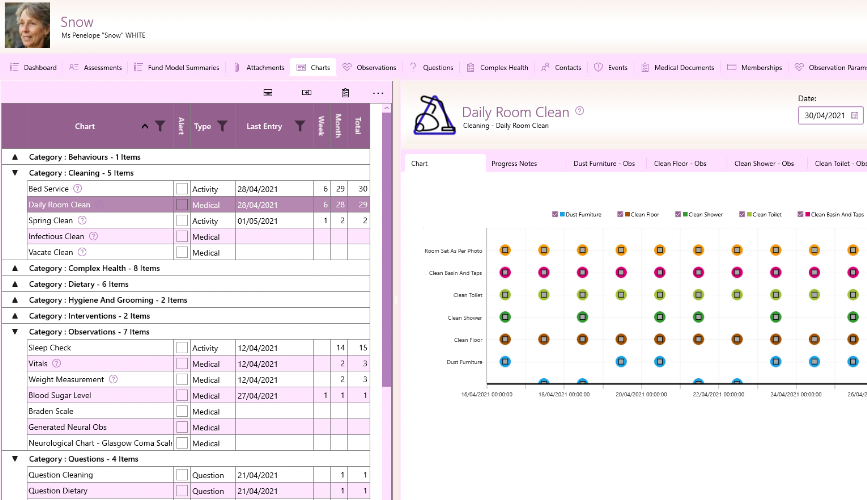Click the filter icon on Last Entry column
The width and height of the screenshot is (867, 500).
[300, 126]
